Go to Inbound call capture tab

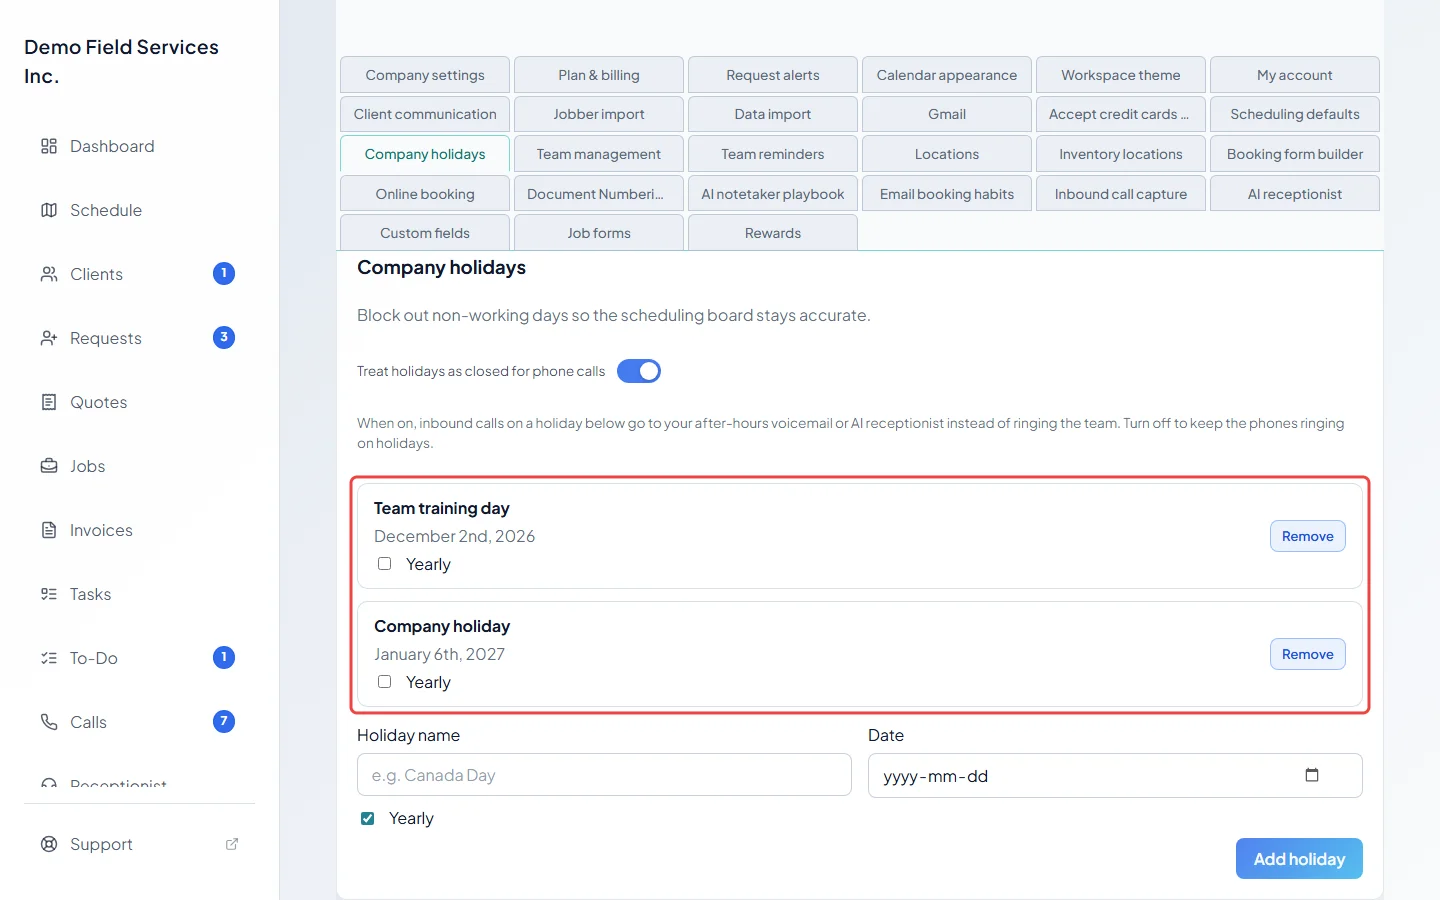[x=1121, y=194]
